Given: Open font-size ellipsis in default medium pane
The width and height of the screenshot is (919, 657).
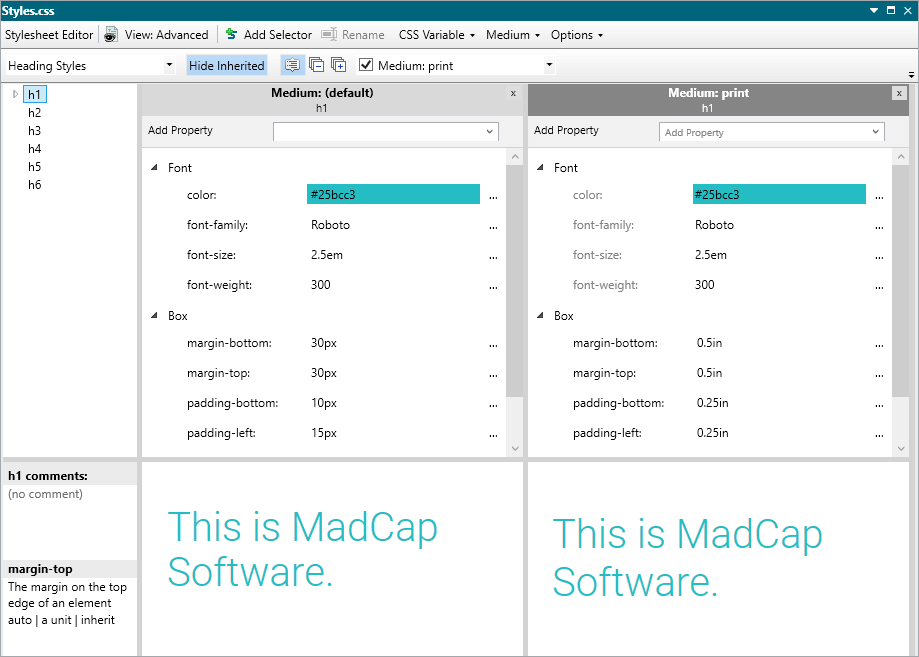Looking at the screenshot, I should pos(493,256).
